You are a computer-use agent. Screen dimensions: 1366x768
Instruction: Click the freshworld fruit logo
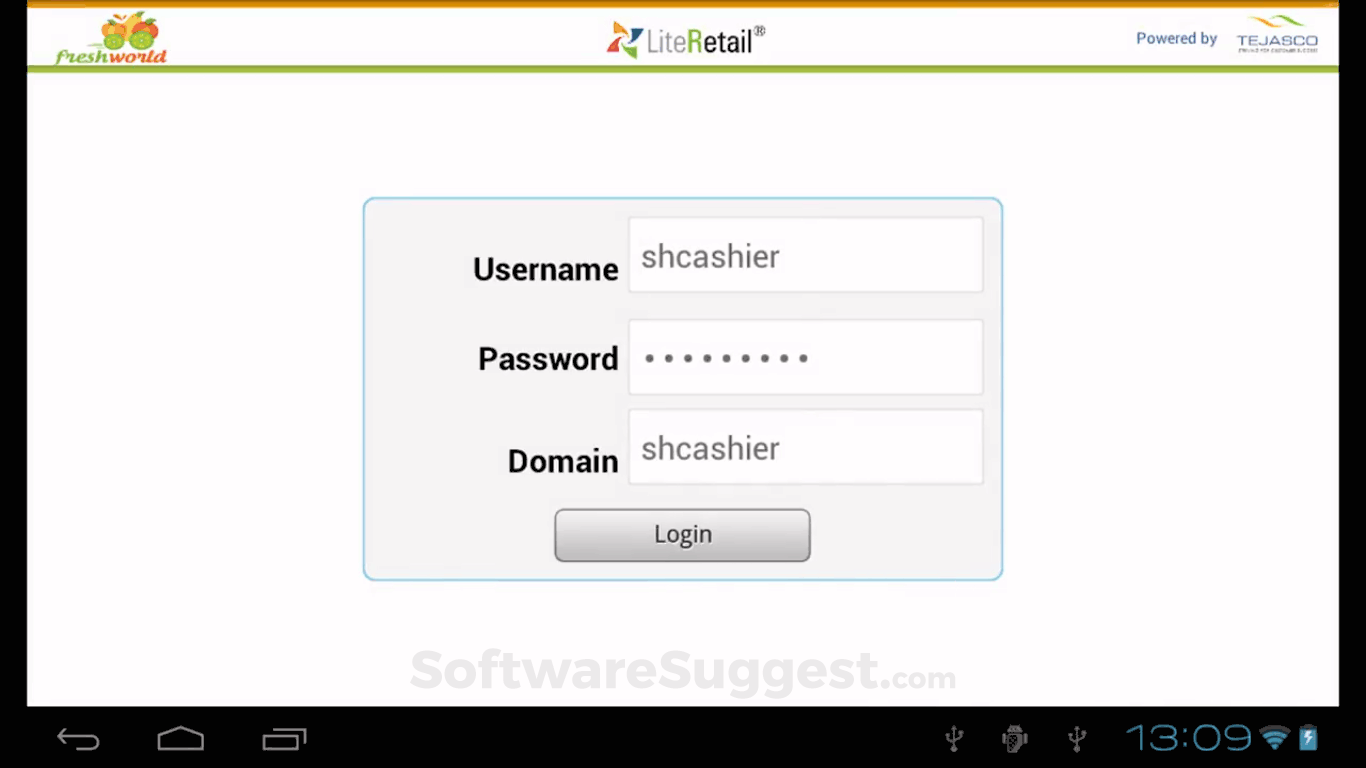click(111, 38)
